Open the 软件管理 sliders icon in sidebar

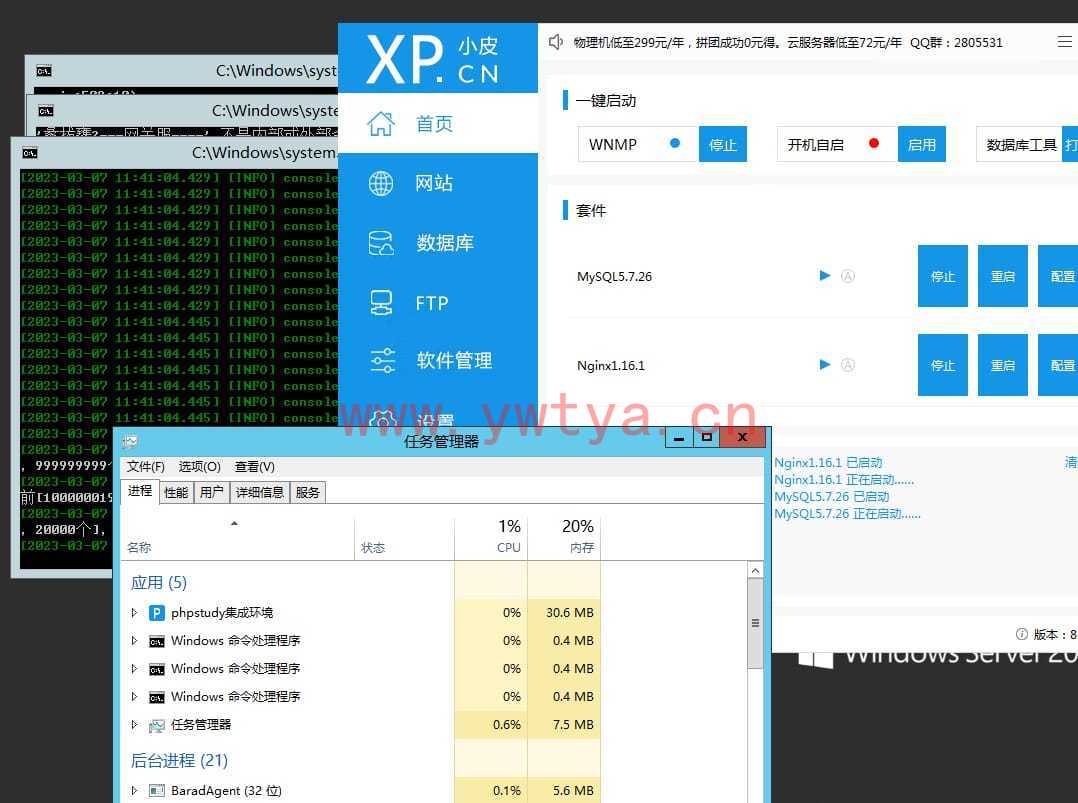(382, 360)
